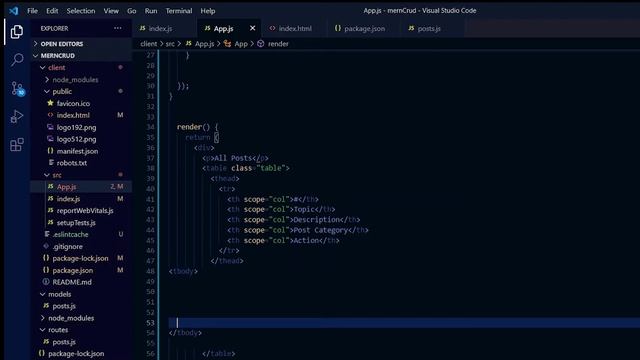Open the File menu
This screenshot has width=640, height=360.
[33, 11]
